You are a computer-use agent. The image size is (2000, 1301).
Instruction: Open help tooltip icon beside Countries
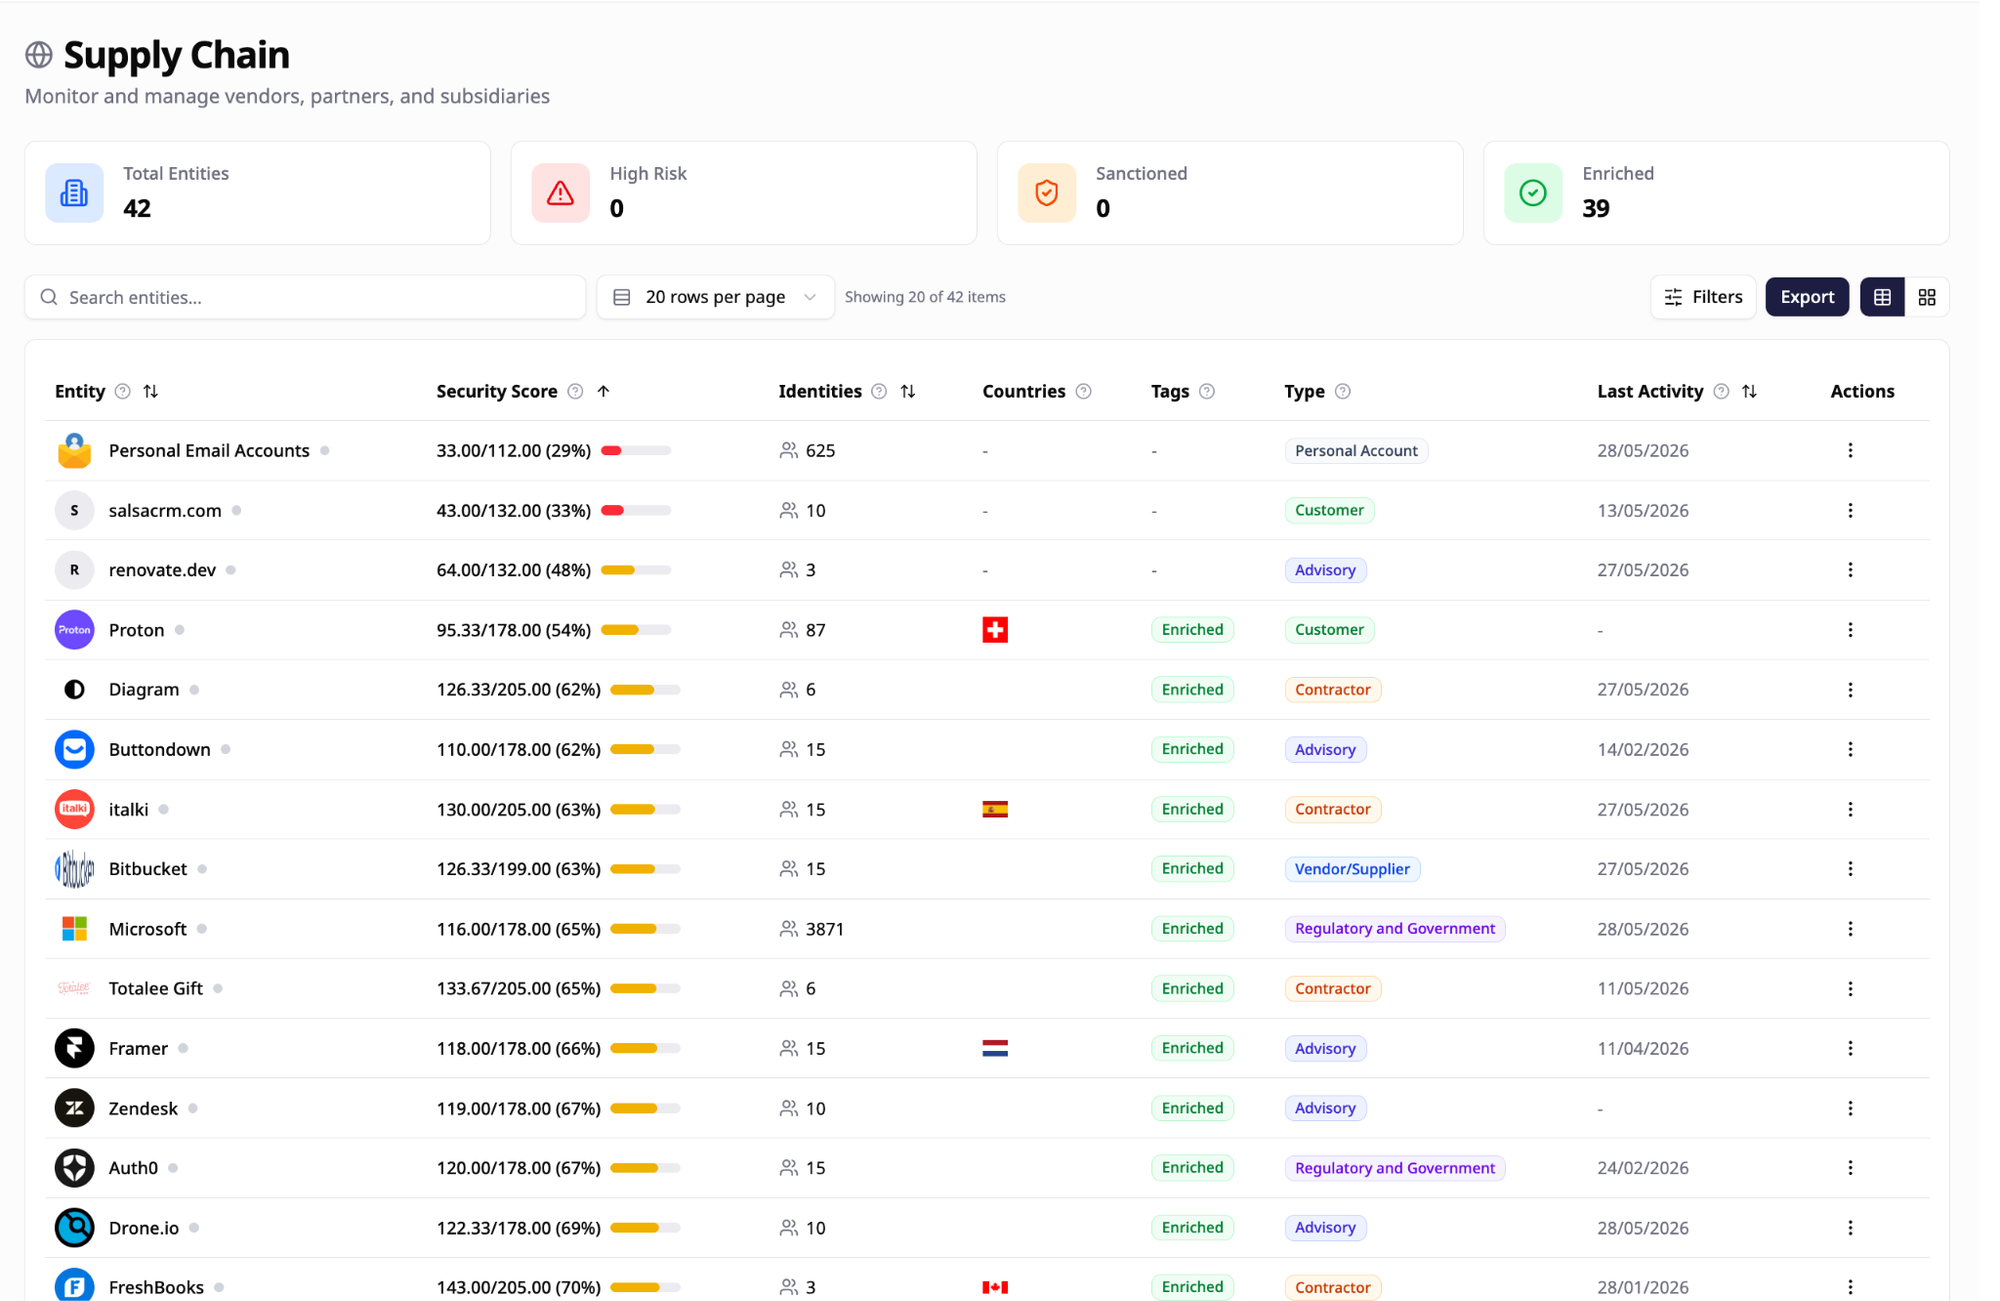[1083, 391]
